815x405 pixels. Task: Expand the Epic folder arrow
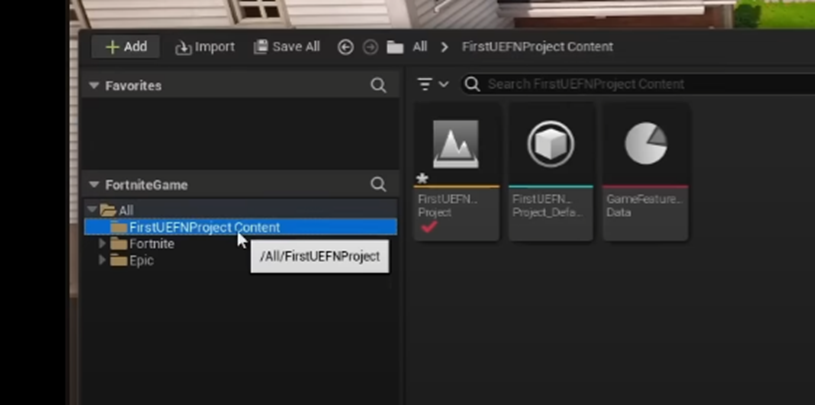tap(102, 260)
